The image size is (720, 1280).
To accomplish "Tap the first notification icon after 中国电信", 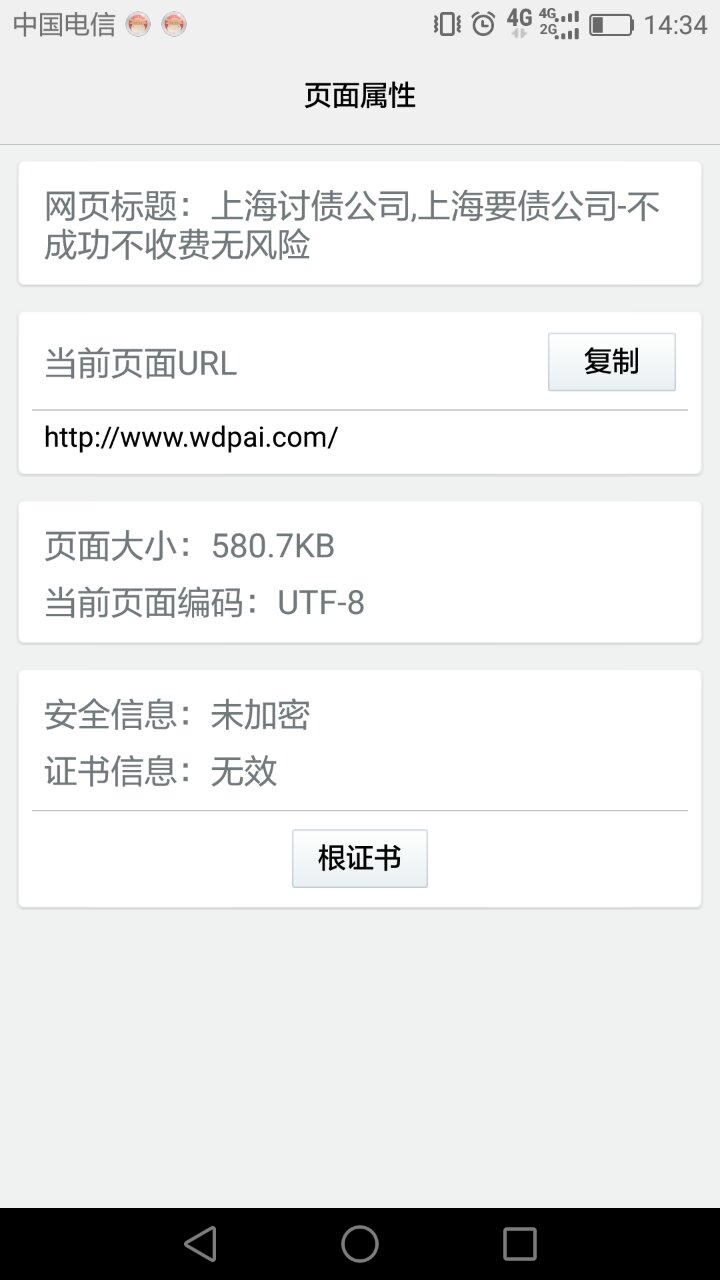I will 138,25.
